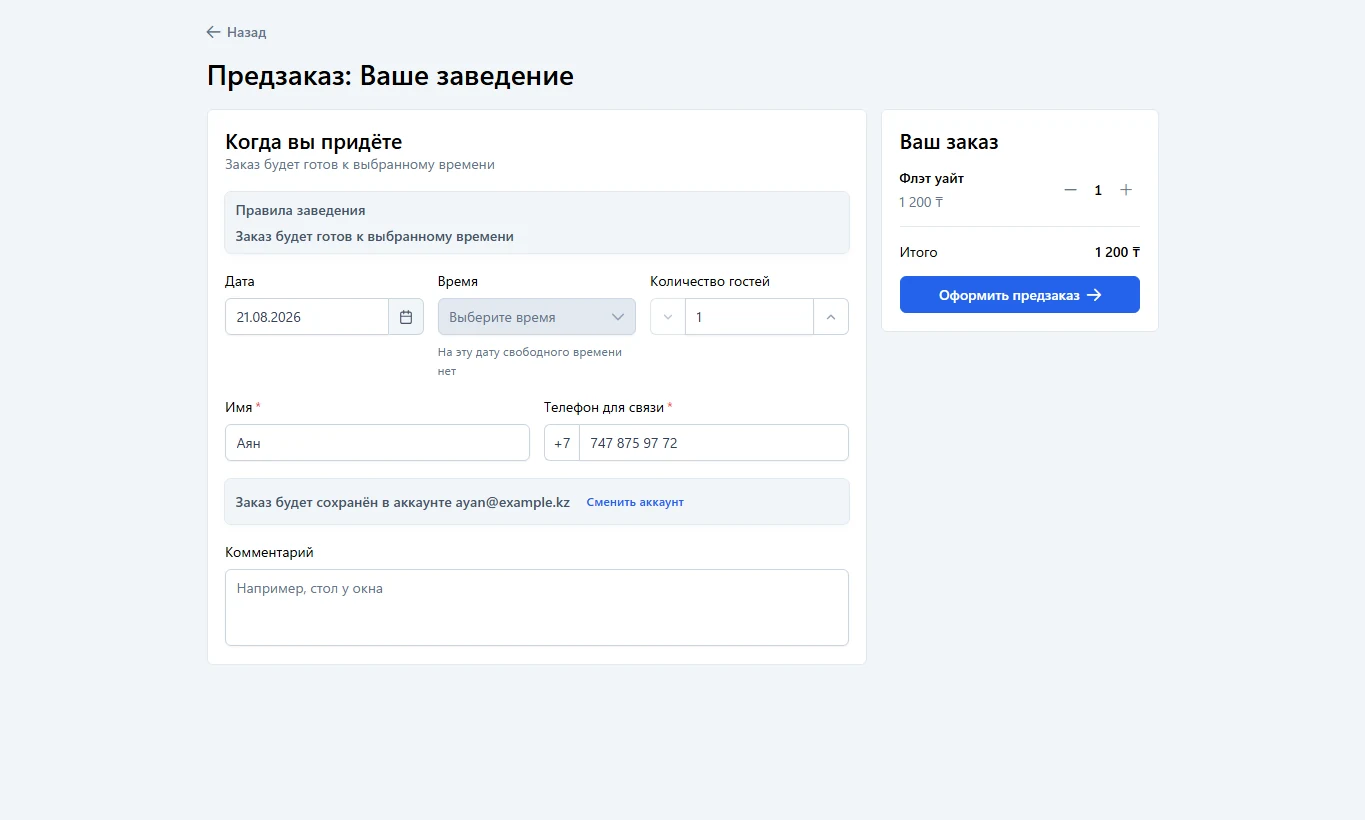The height and width of the screenshot is (820, 1365).
Task: Open the calendar picker icon
Action: point(406,317)
